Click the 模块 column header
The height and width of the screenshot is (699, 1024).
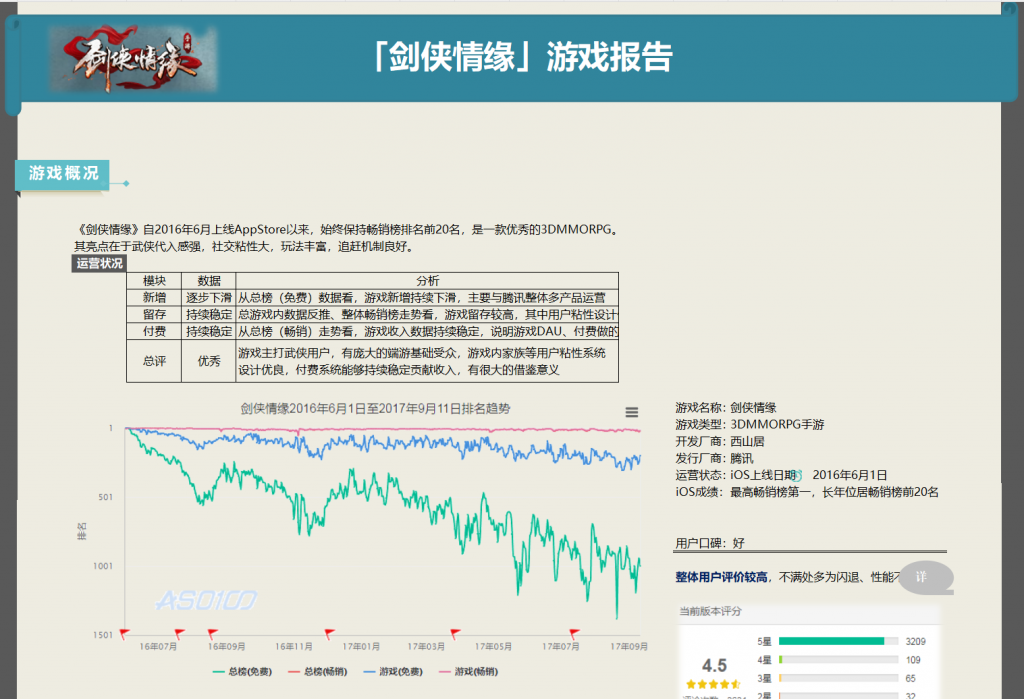(154, 280)
